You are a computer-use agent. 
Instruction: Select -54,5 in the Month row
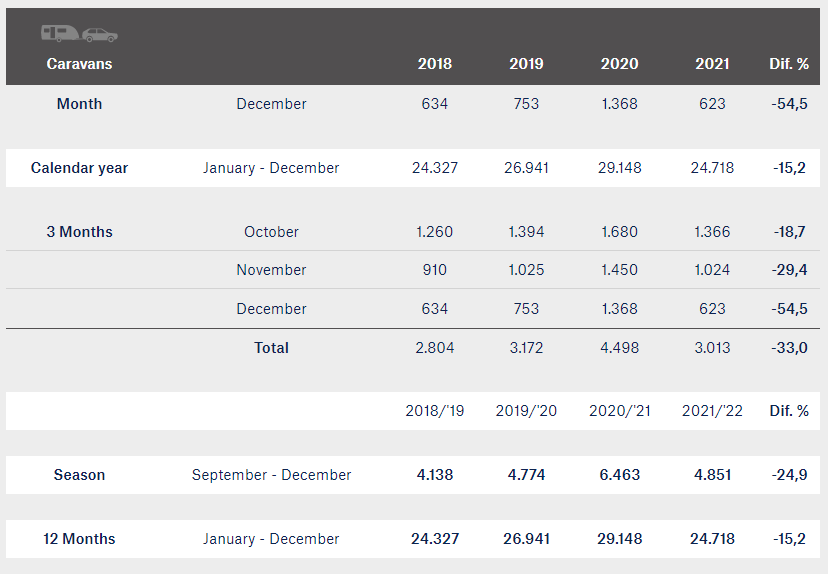pos(789,103)
